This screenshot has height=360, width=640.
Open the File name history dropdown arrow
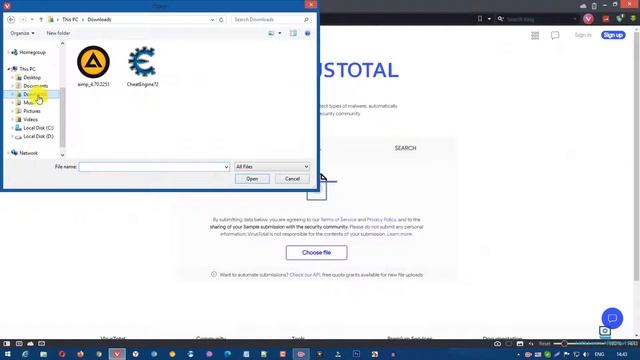click(x=226, y=167)
